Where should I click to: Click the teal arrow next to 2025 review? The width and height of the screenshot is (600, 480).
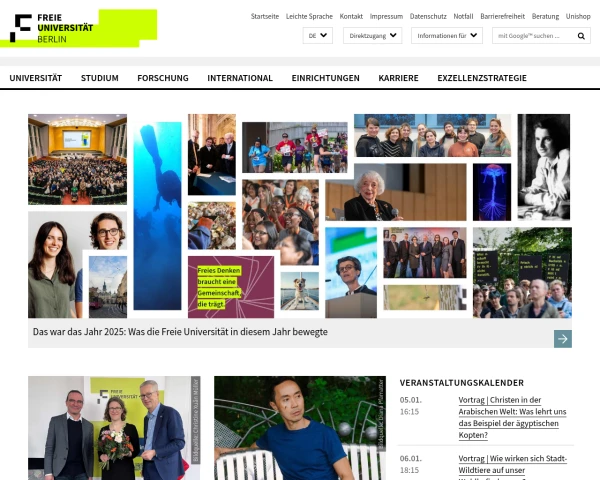tap(562, 339)
